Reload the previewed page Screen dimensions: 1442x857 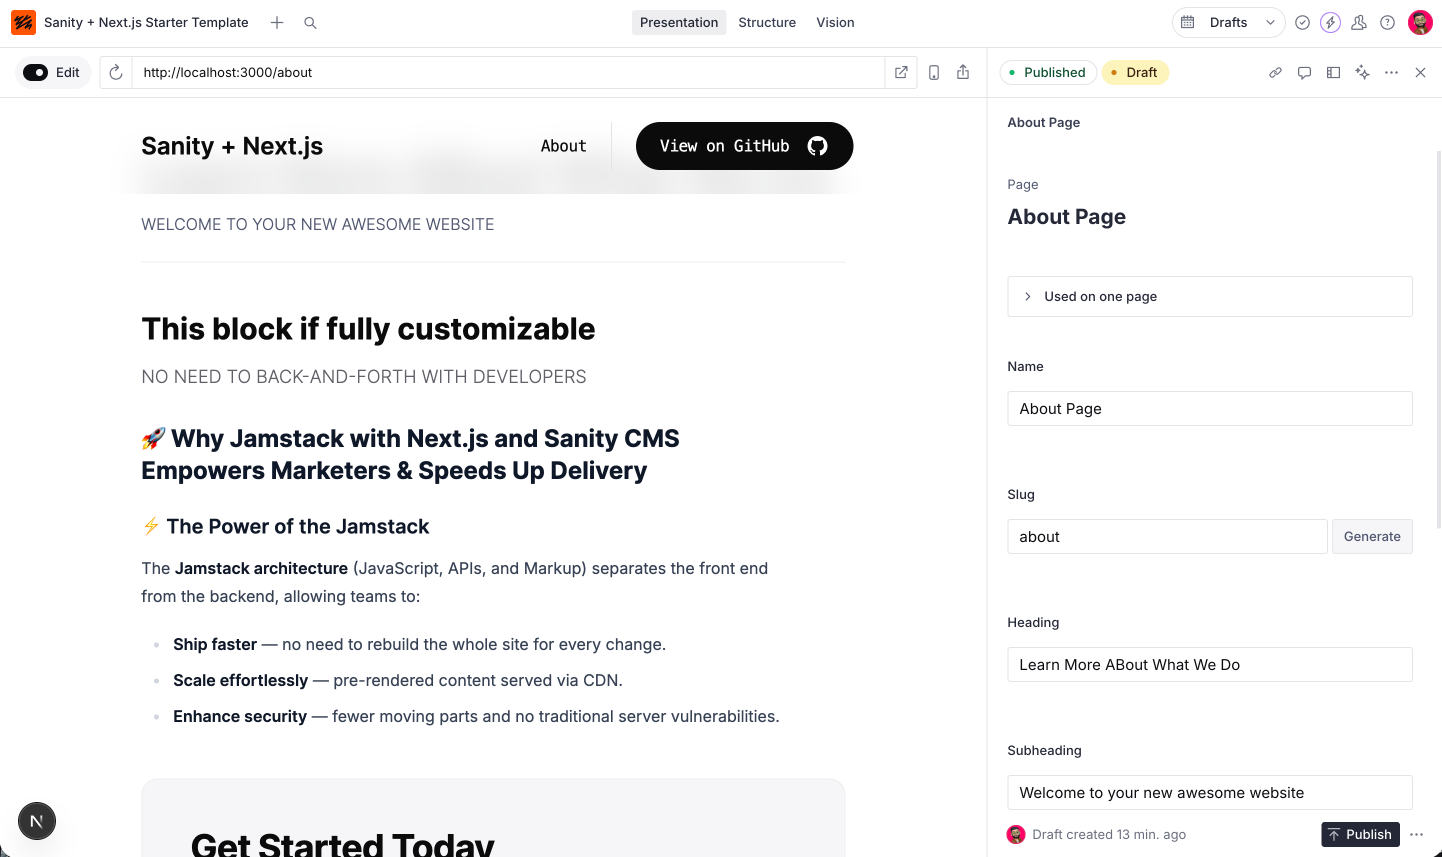click(115, 72)
